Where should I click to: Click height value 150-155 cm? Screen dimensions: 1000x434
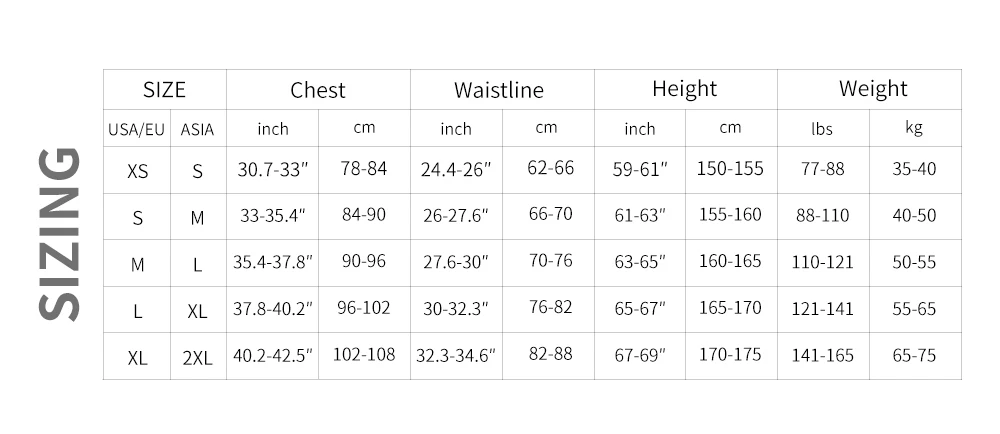coord(730,168)
